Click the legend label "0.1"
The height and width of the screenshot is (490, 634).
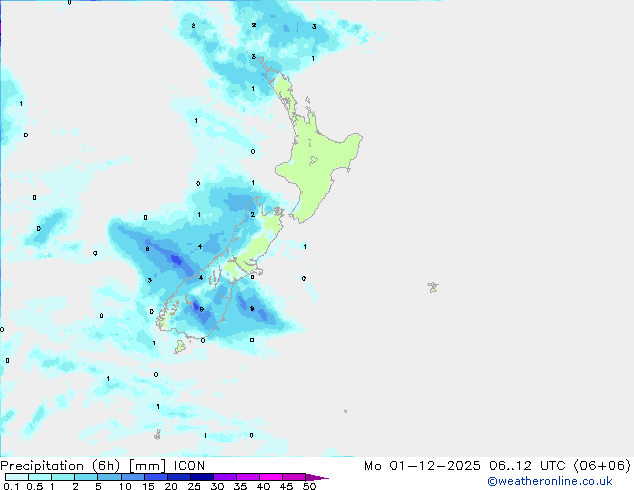[11, 486]
